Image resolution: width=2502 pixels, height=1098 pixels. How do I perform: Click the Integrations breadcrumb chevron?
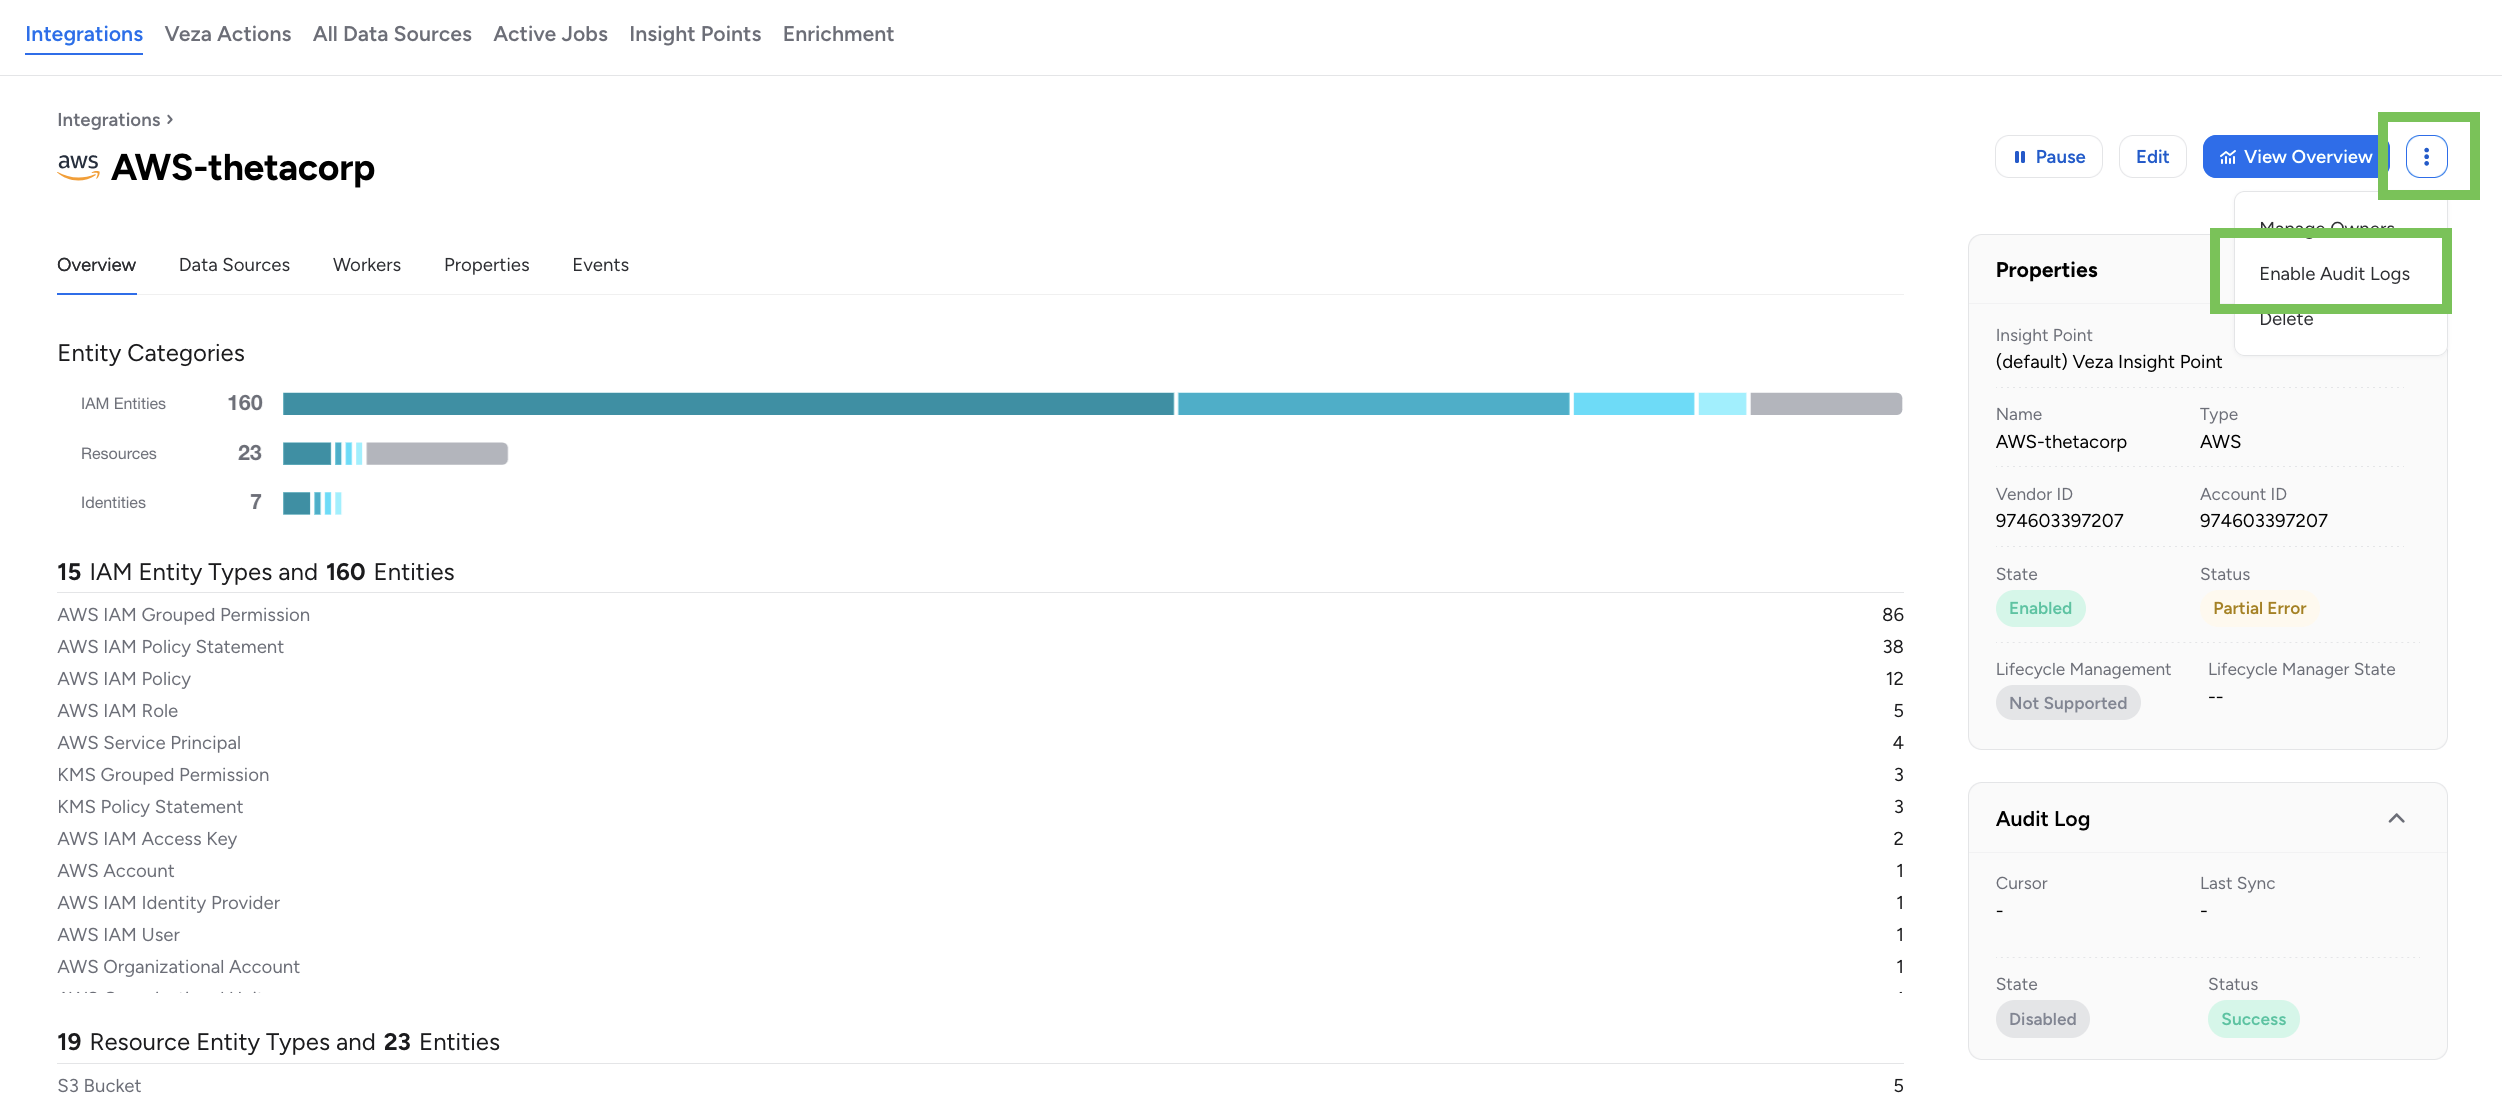pos(169,119)
